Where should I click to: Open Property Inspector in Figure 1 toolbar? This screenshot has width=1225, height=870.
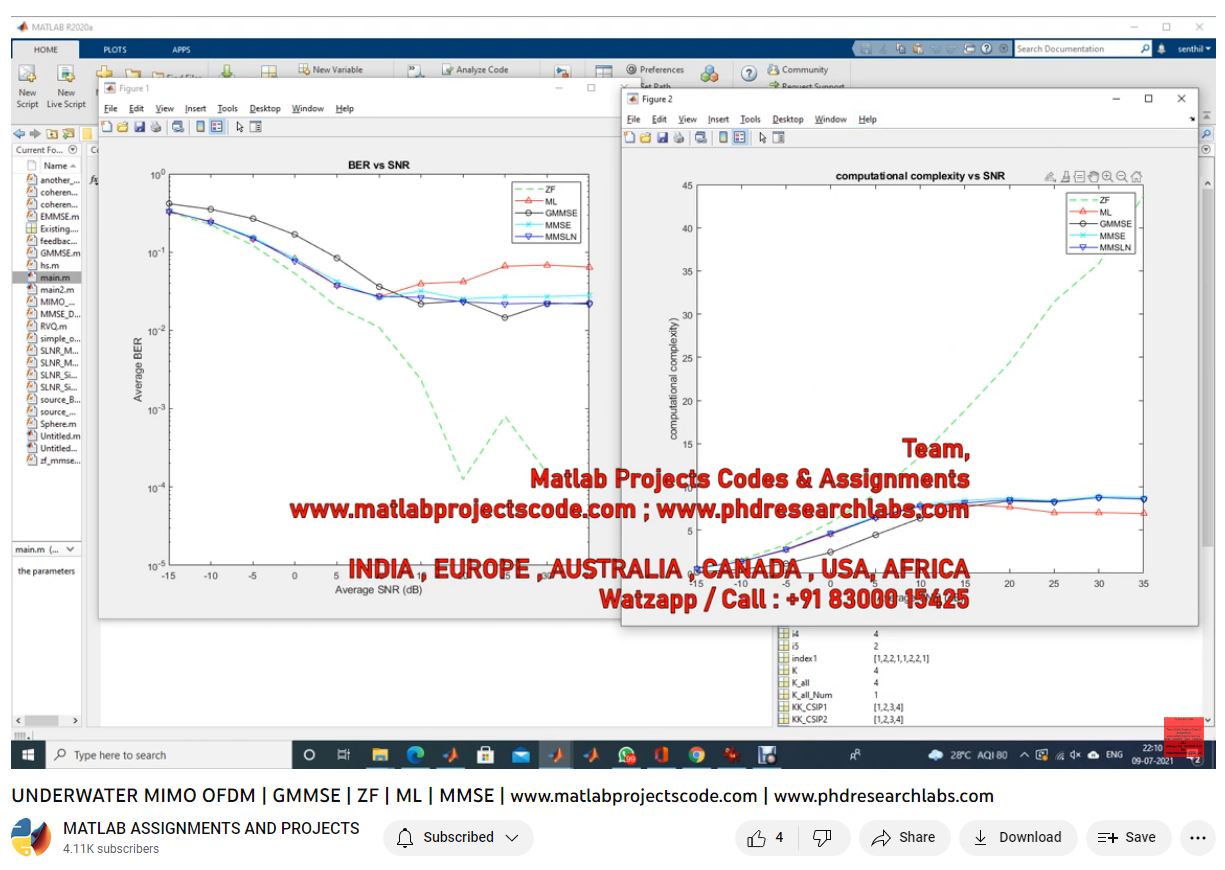(x=256, y=127)
